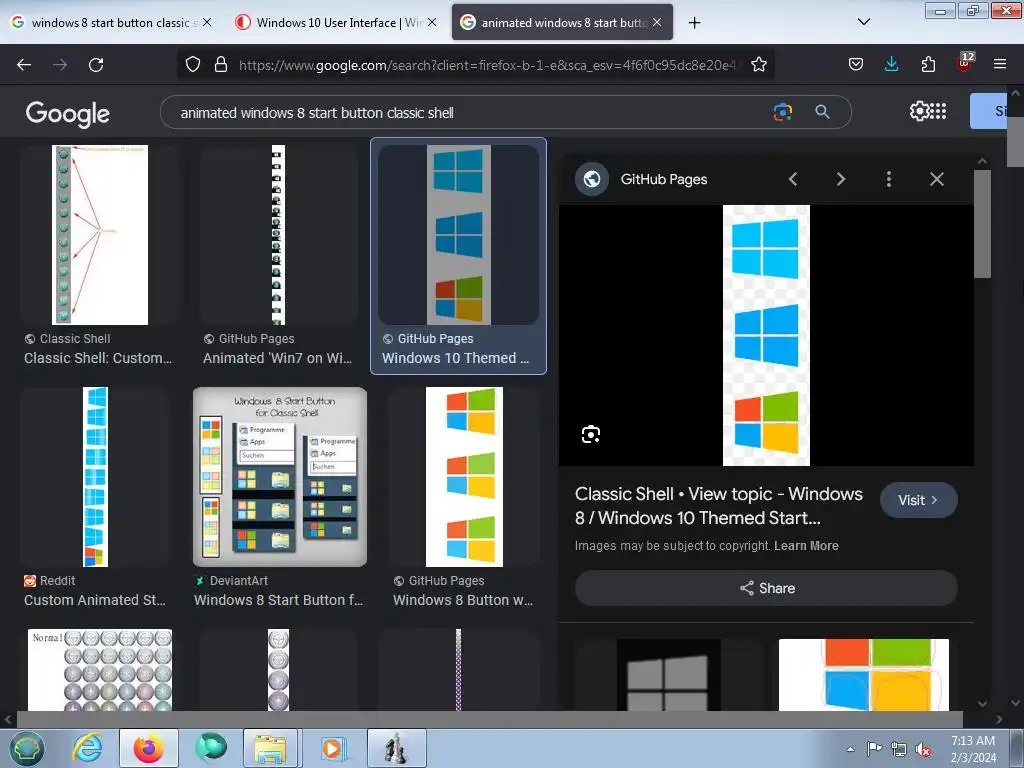Switch to 'windows 8 start button classic' tab
Image resolution: width=1024 pixels, height=768 pixels.
click(x=110, y=23)
